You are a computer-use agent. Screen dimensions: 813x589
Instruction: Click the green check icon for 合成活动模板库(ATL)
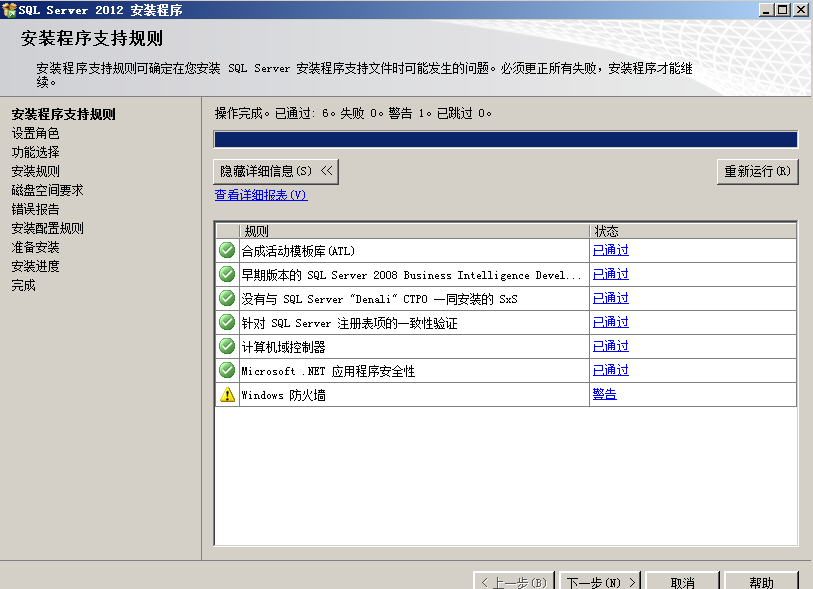click(227, 250)
